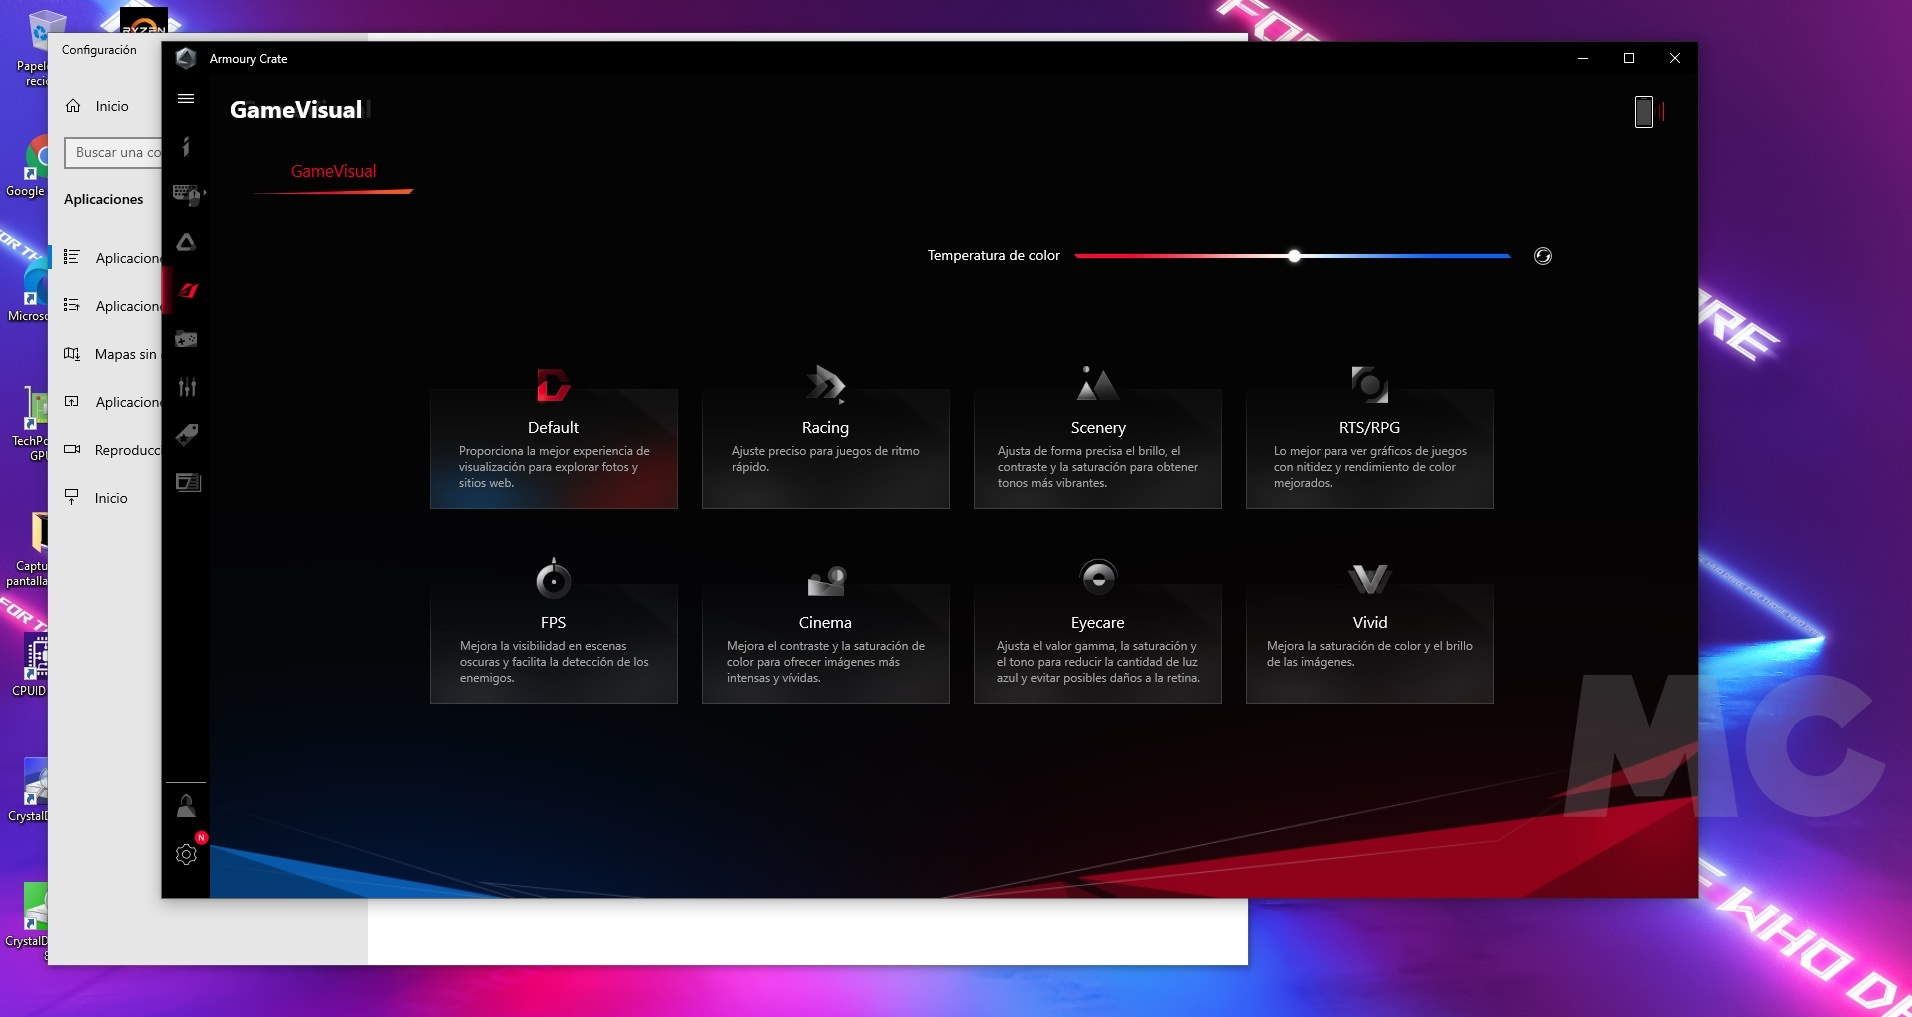
Task: Open the info page icon in sidebar
Action: (x=186, y=147)
